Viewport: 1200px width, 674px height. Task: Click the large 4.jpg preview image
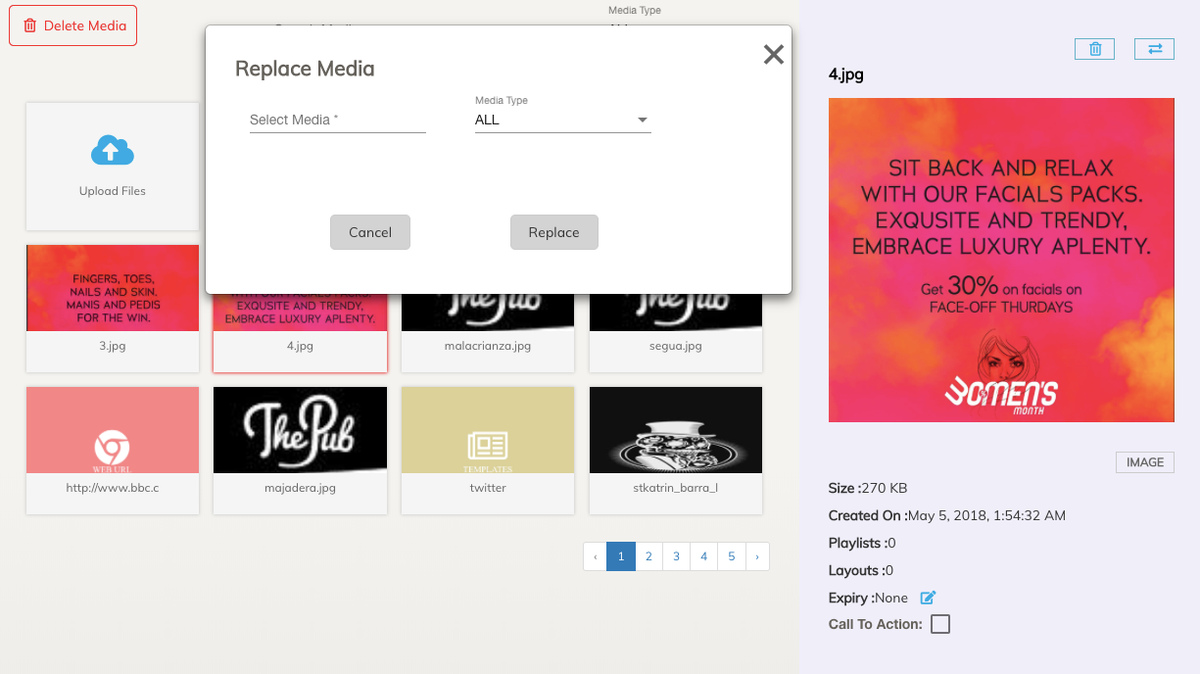click(x=1001, y=260)
